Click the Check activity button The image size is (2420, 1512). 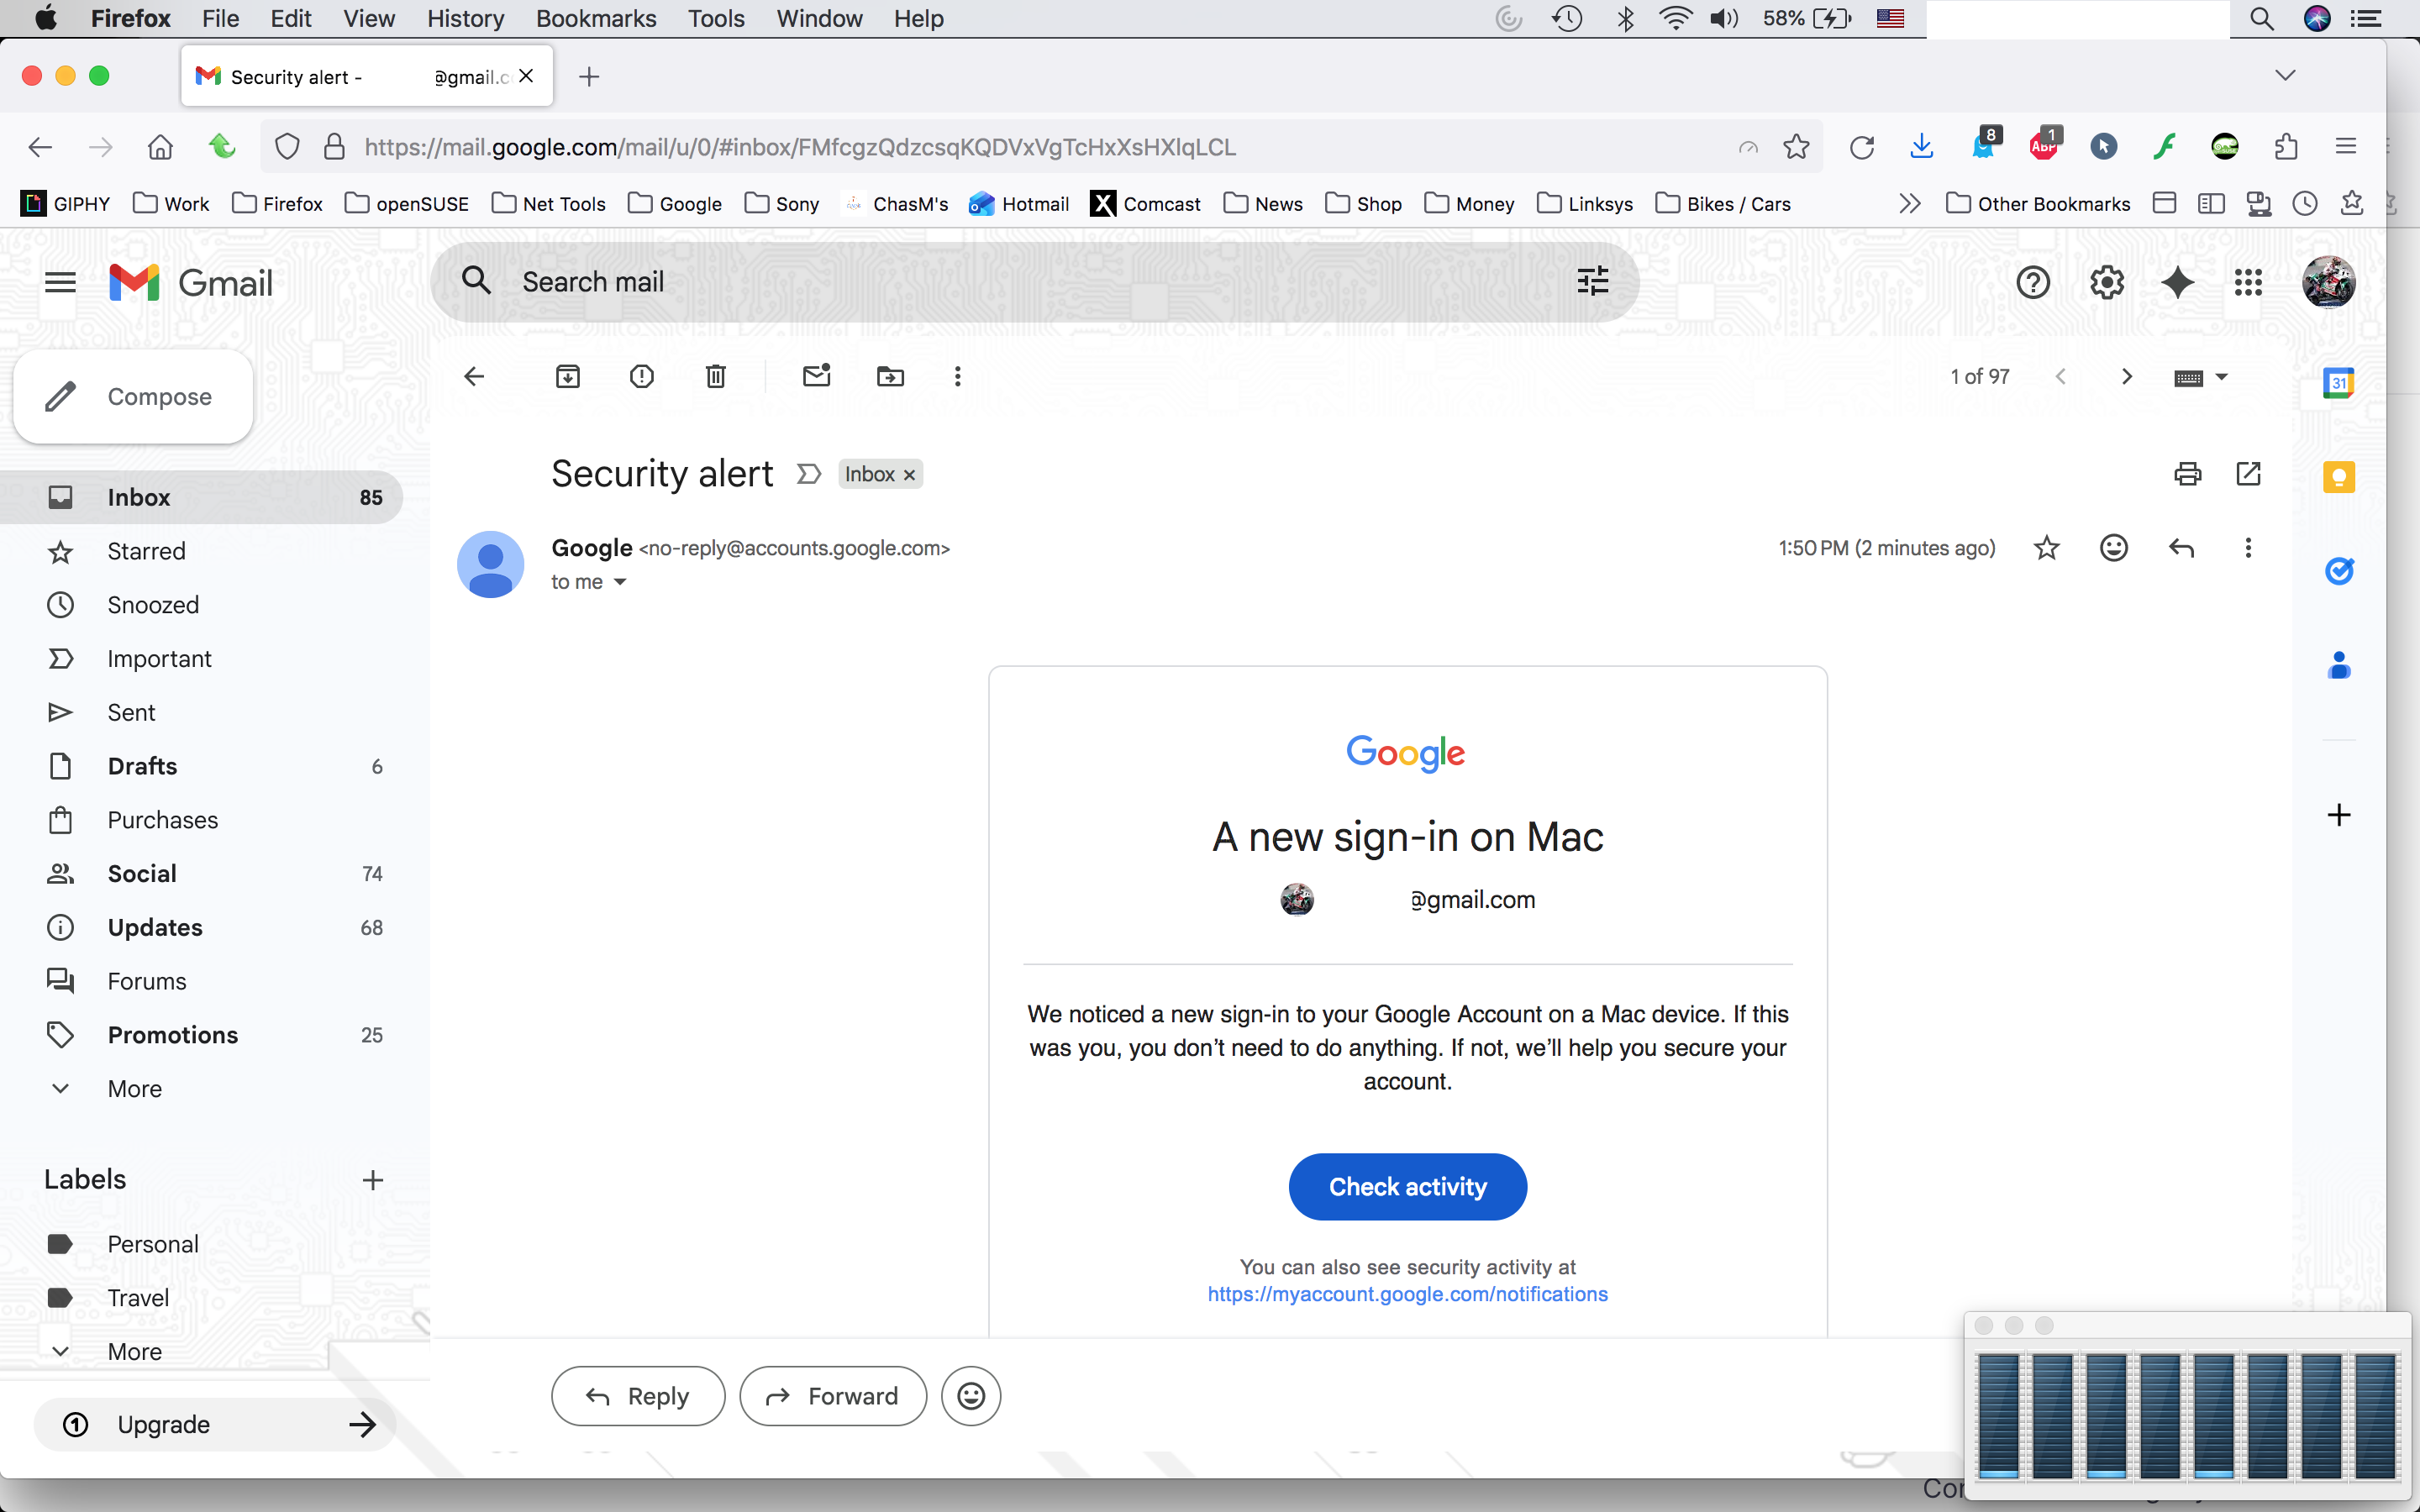click(x=1407, y=1187)
